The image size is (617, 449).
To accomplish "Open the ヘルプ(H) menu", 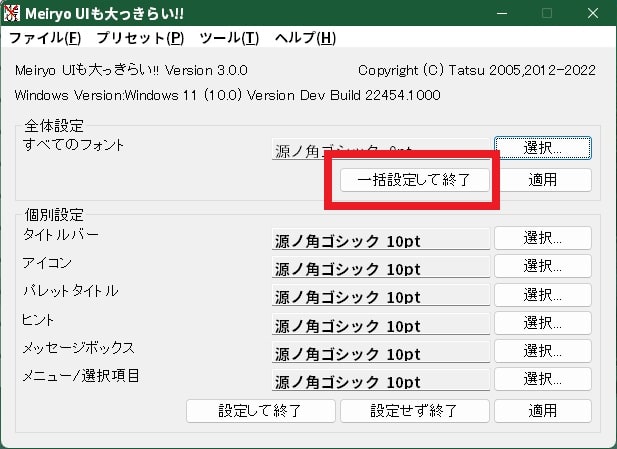I will pos(305,38).
